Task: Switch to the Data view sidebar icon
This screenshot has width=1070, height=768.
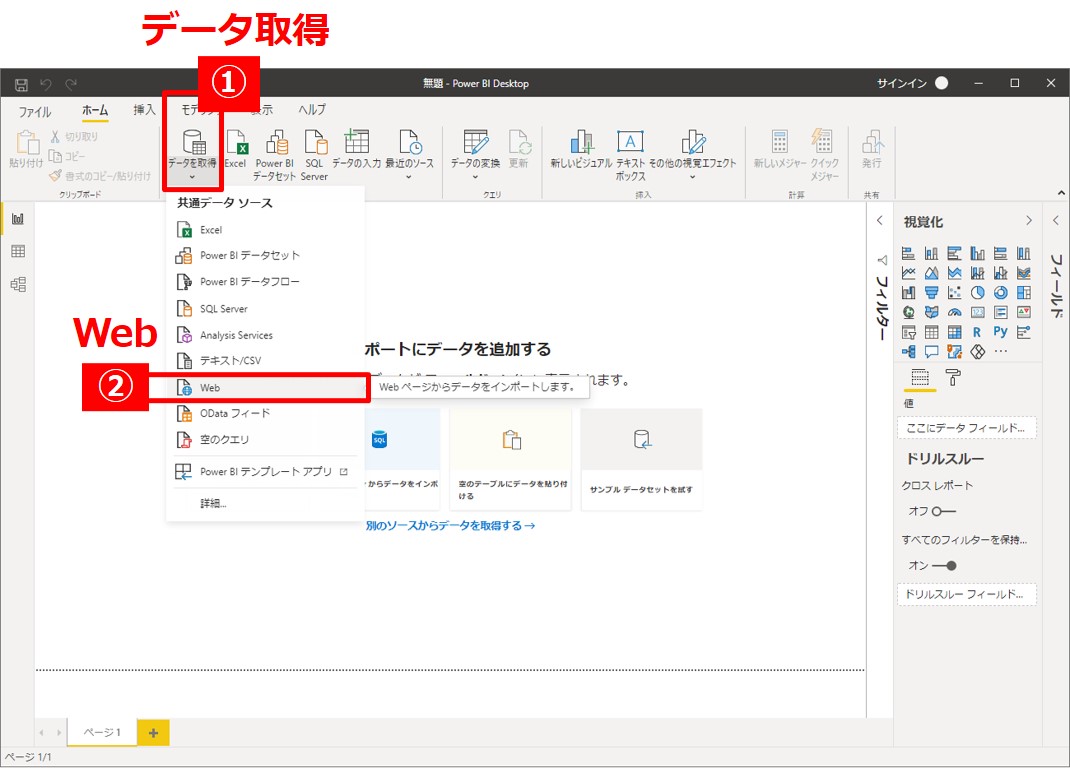Action: pos(17,252)
